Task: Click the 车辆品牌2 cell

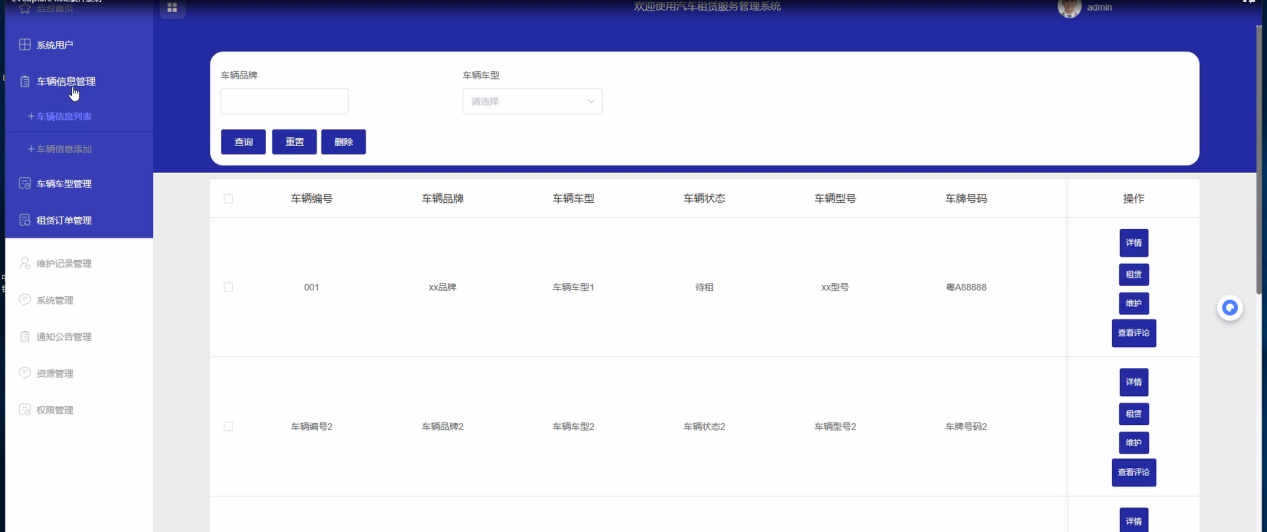Action: 443,427
